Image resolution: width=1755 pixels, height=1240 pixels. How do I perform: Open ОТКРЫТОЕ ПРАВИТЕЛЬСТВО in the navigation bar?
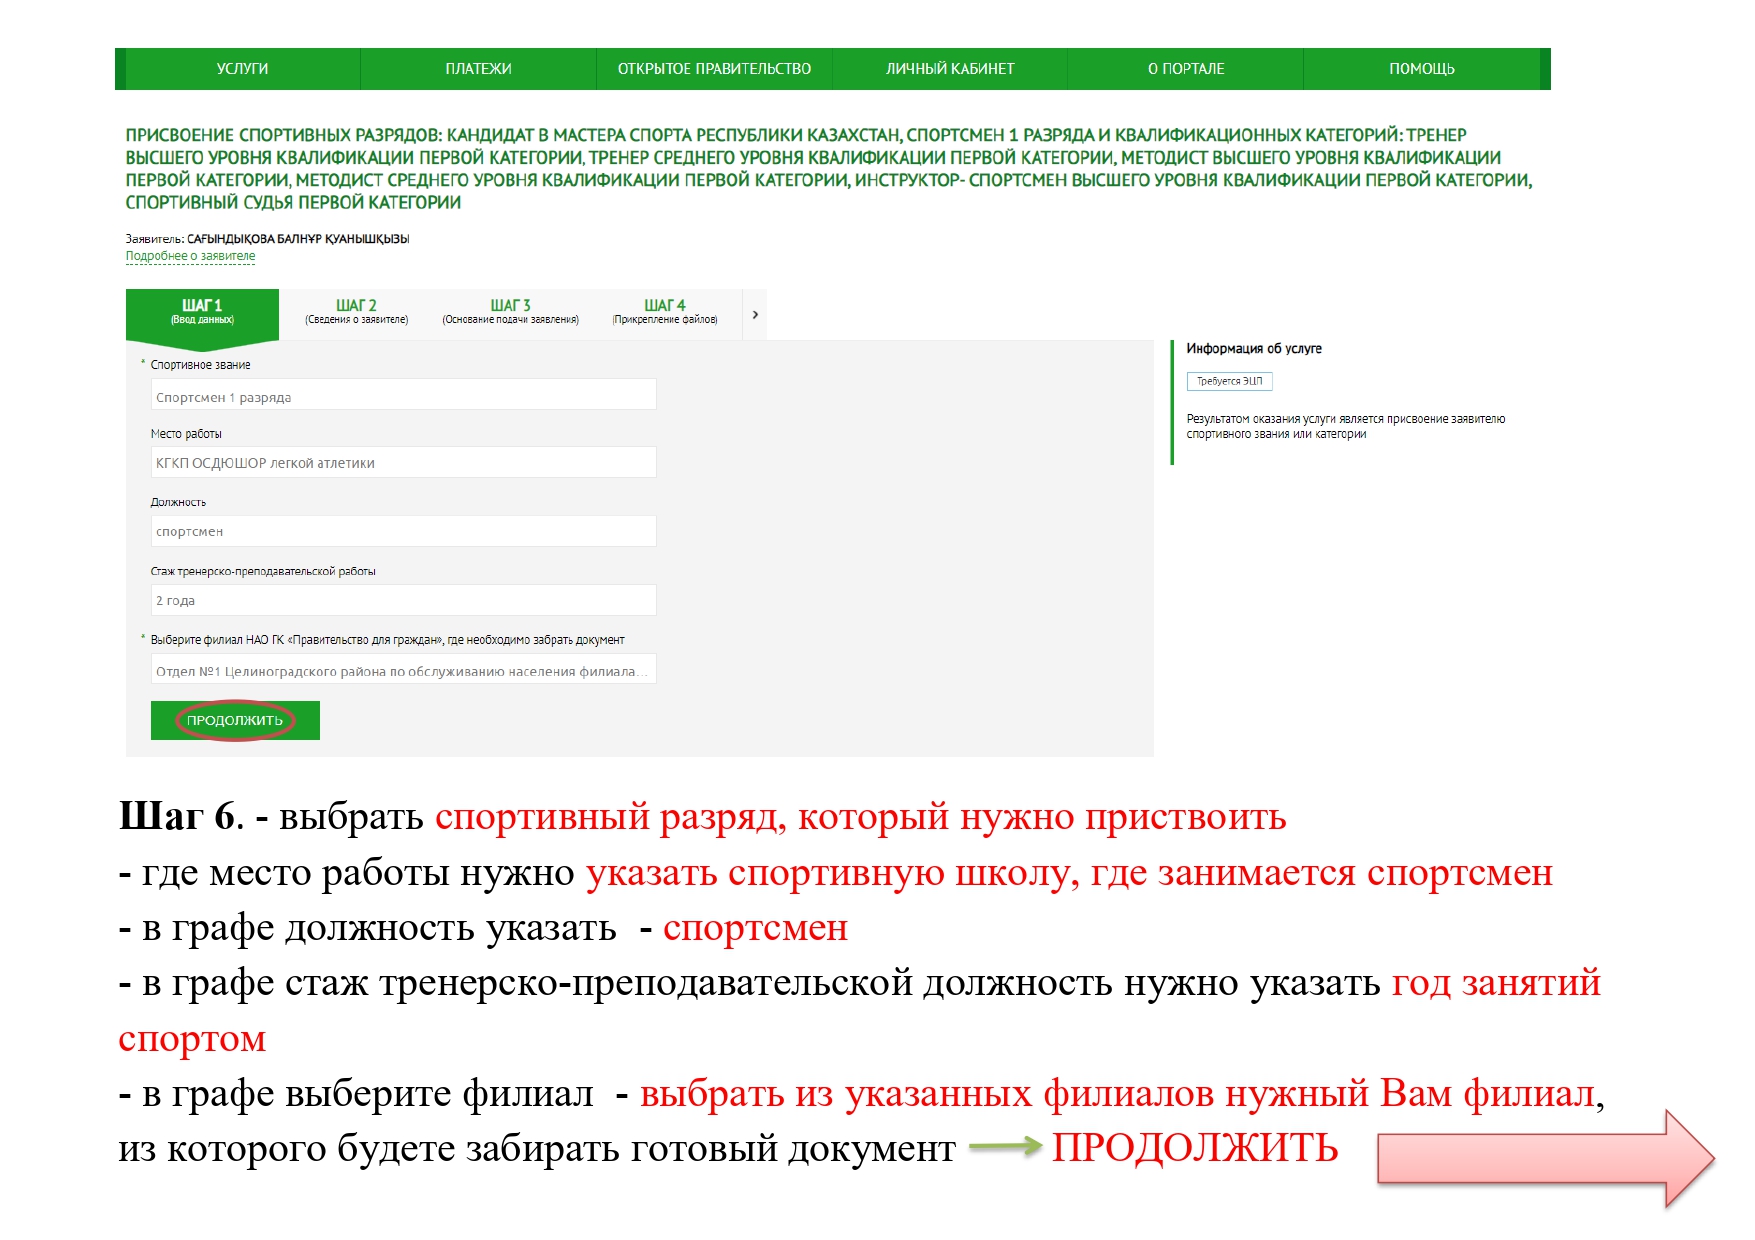(714, 69)
